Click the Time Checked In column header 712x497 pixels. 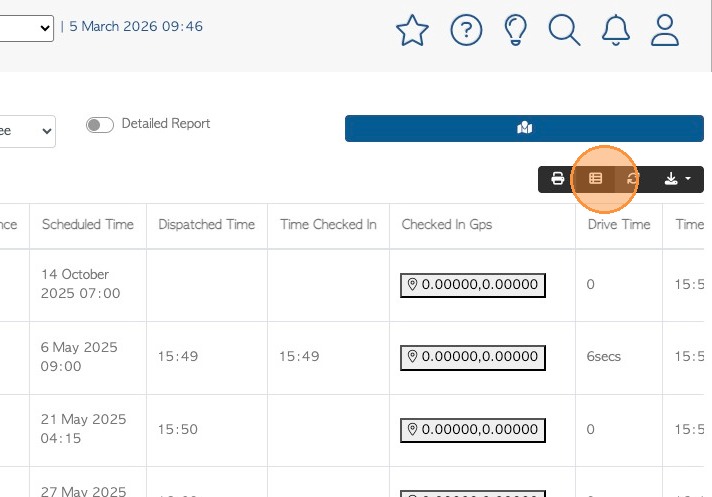point(328,225)
